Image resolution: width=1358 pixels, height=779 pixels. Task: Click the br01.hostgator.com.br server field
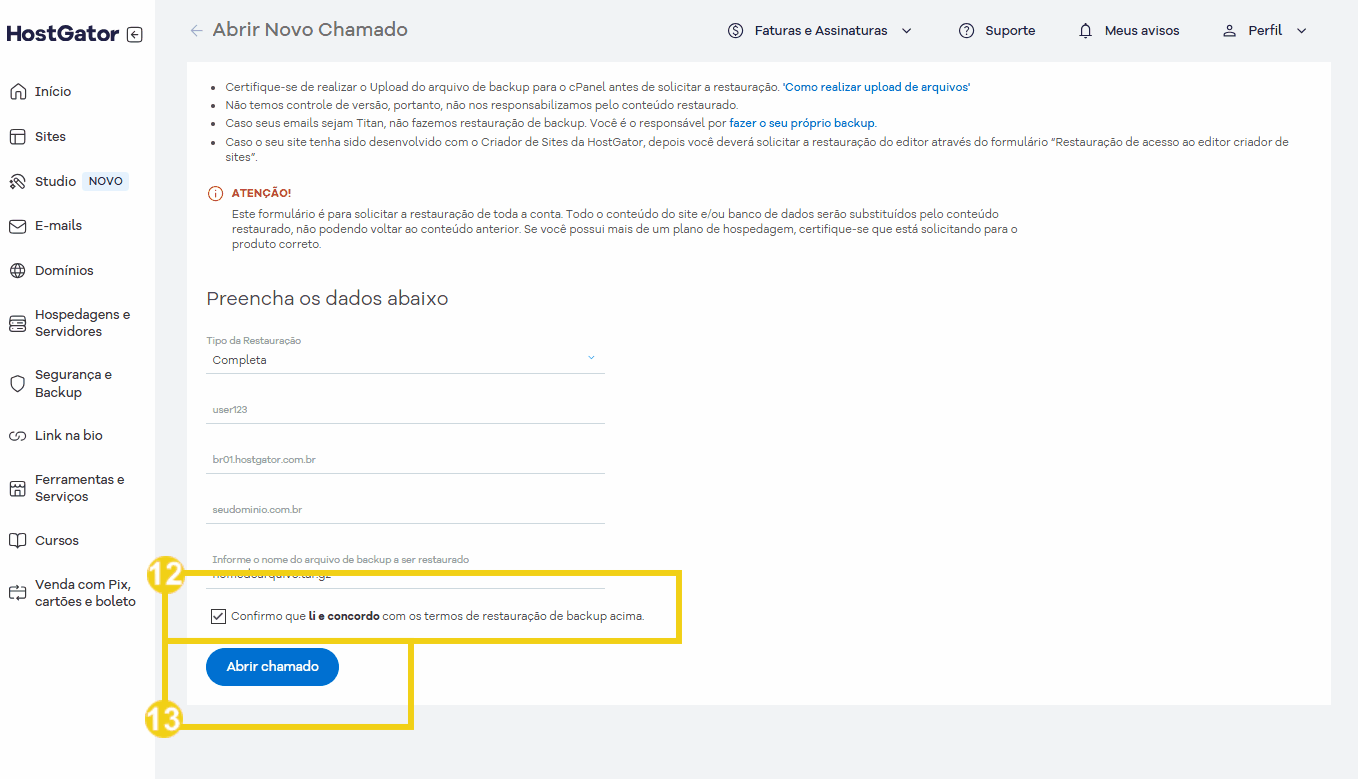[x=405, y=460]
